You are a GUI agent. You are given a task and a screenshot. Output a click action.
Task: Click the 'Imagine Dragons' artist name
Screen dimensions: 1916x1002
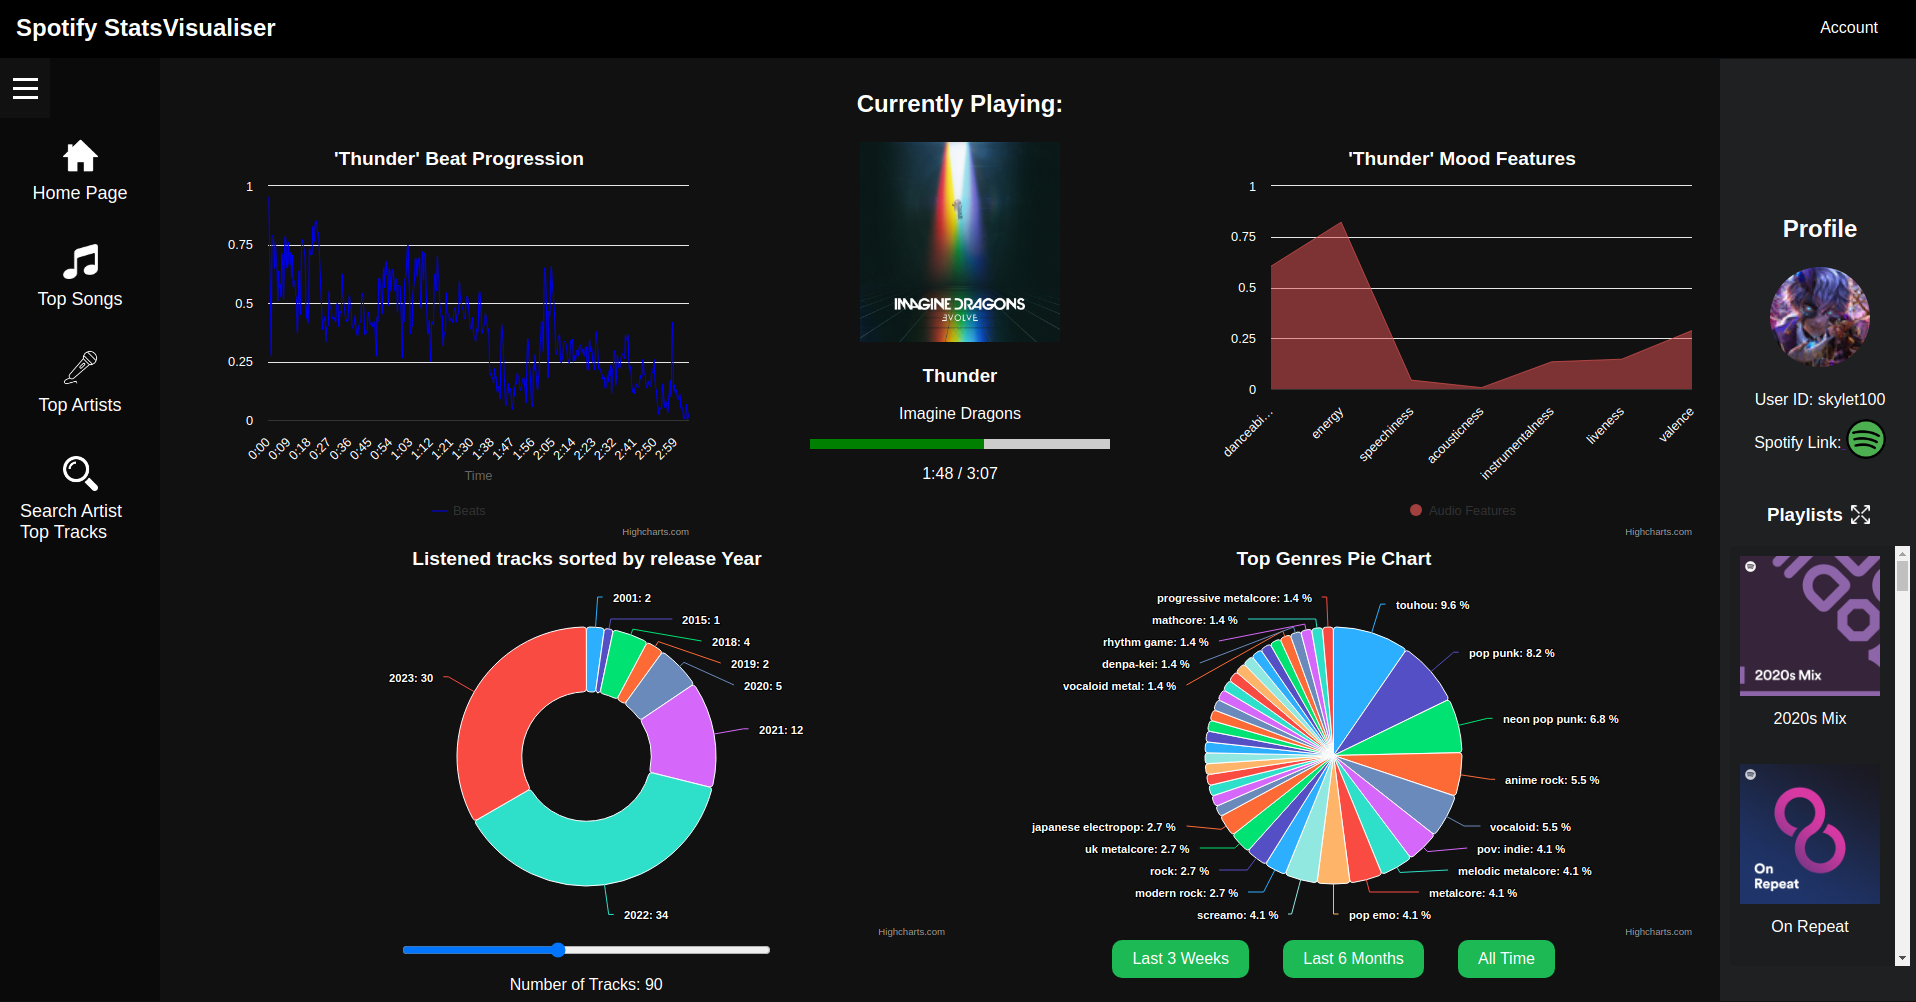960,413
